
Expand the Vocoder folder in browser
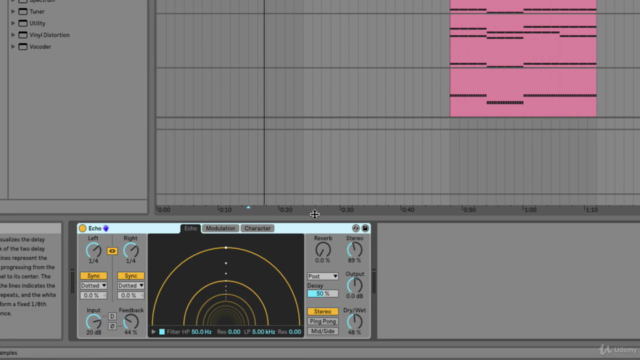tap(13, 47)
